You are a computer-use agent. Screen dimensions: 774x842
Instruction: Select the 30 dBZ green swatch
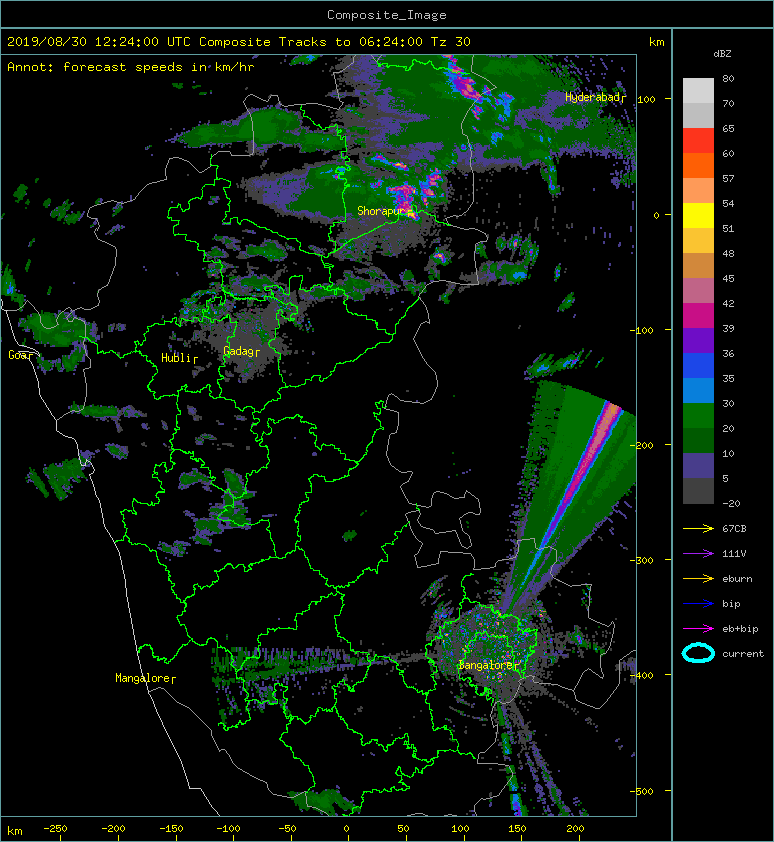(698, 416)
